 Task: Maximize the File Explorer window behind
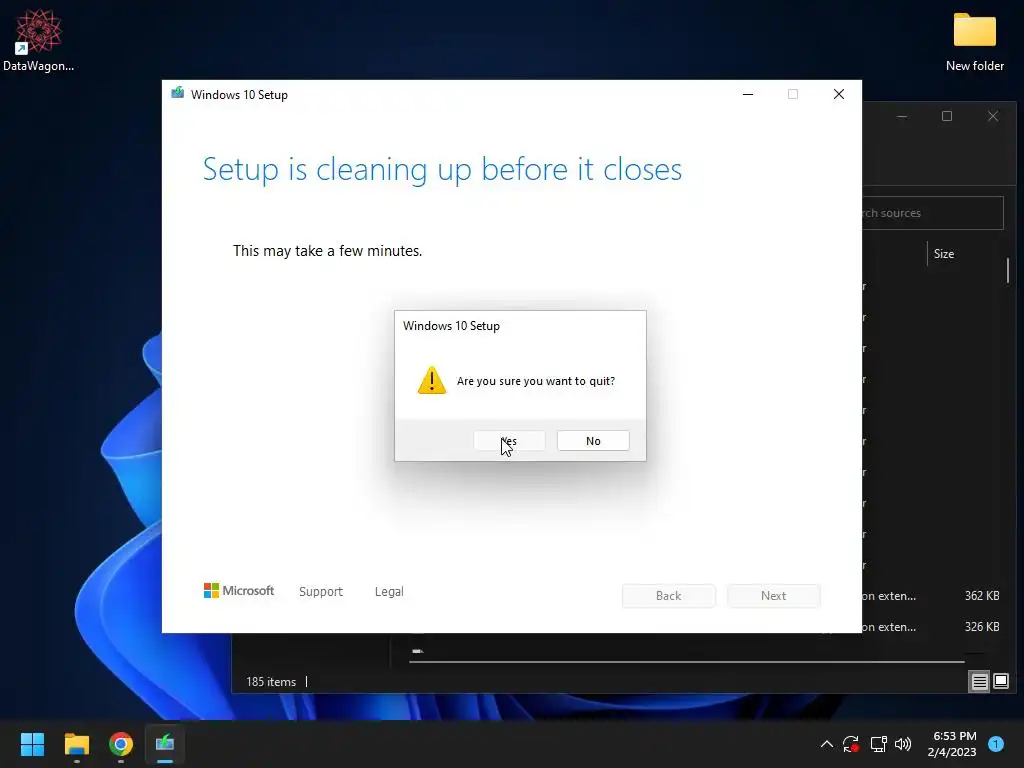[947, 116]
